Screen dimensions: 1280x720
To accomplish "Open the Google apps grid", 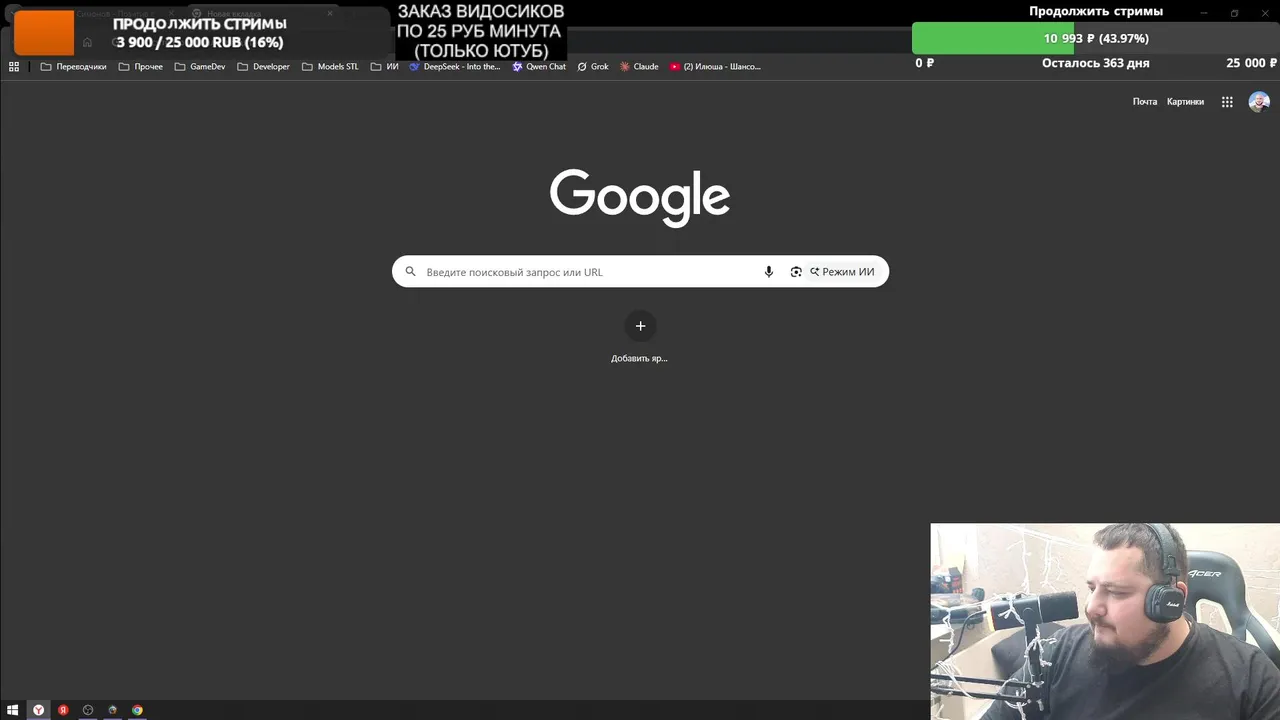I will click(1227, 102).
